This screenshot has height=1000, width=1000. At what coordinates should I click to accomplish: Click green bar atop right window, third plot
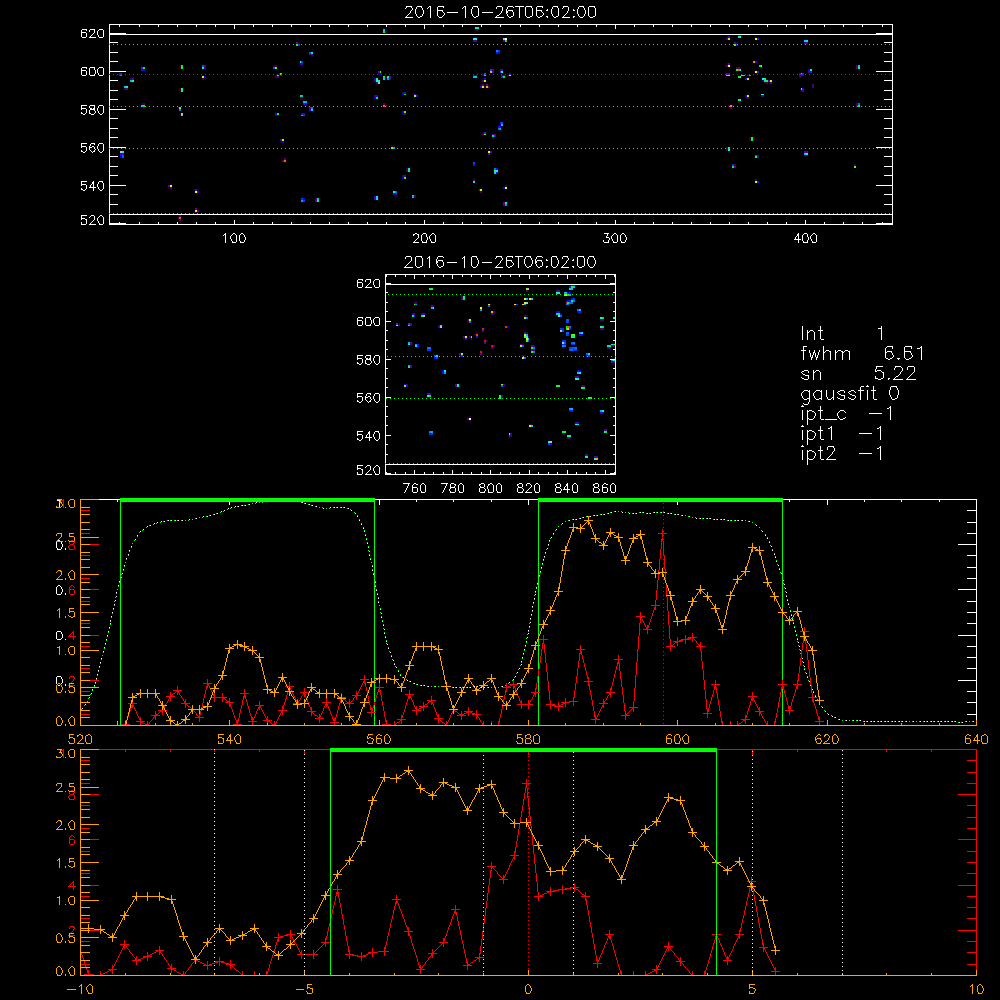(660, 500)
